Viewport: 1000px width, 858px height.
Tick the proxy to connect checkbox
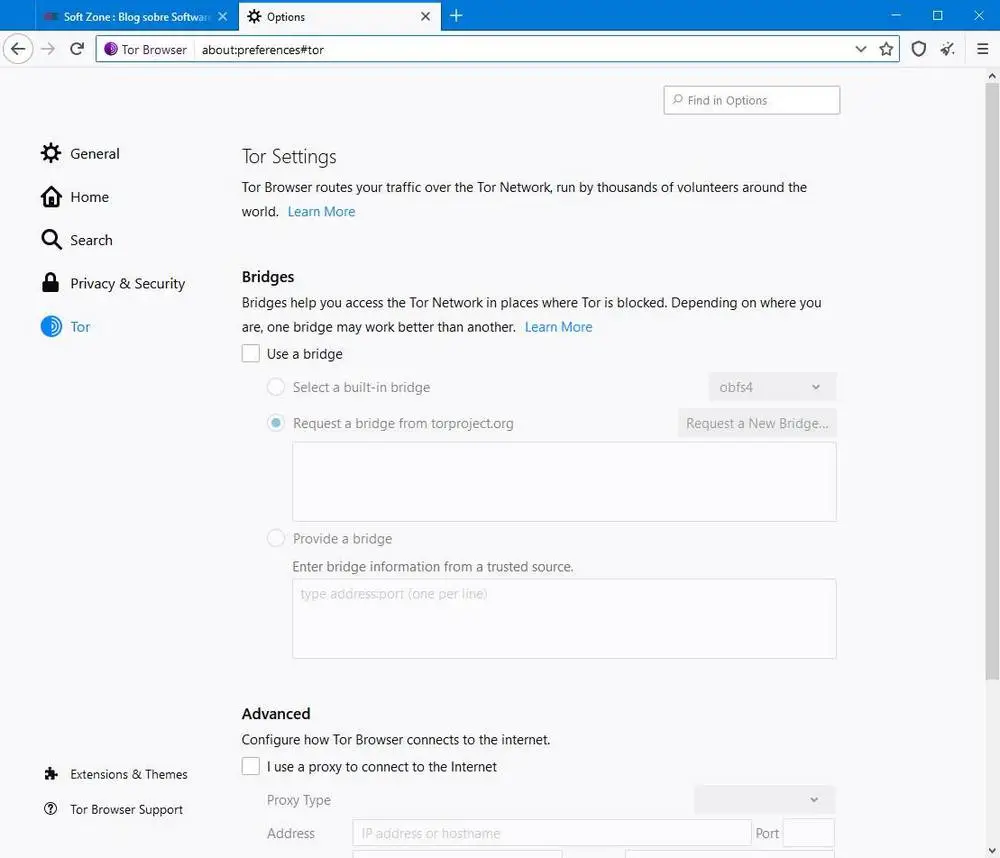click(x=251, y=766)
